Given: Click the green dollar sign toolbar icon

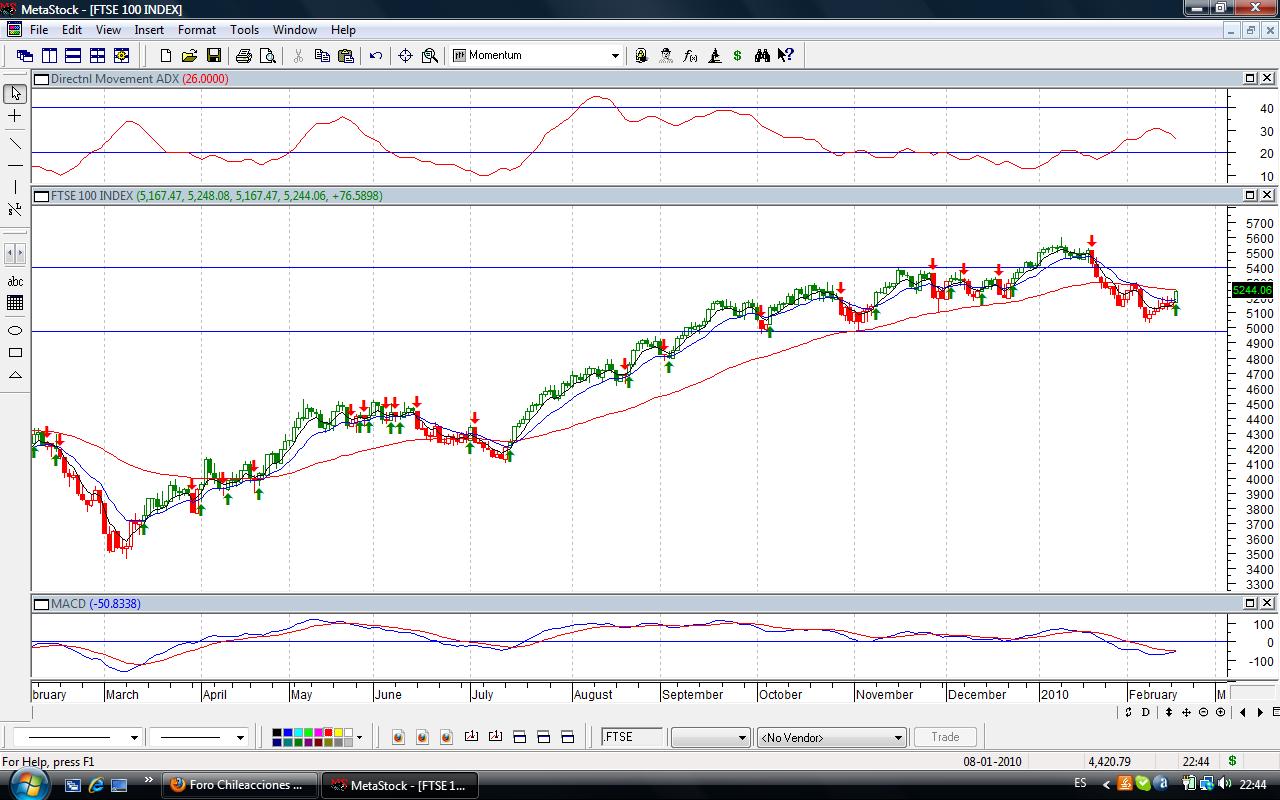Looking at the screenshot, I should (738, 56).
